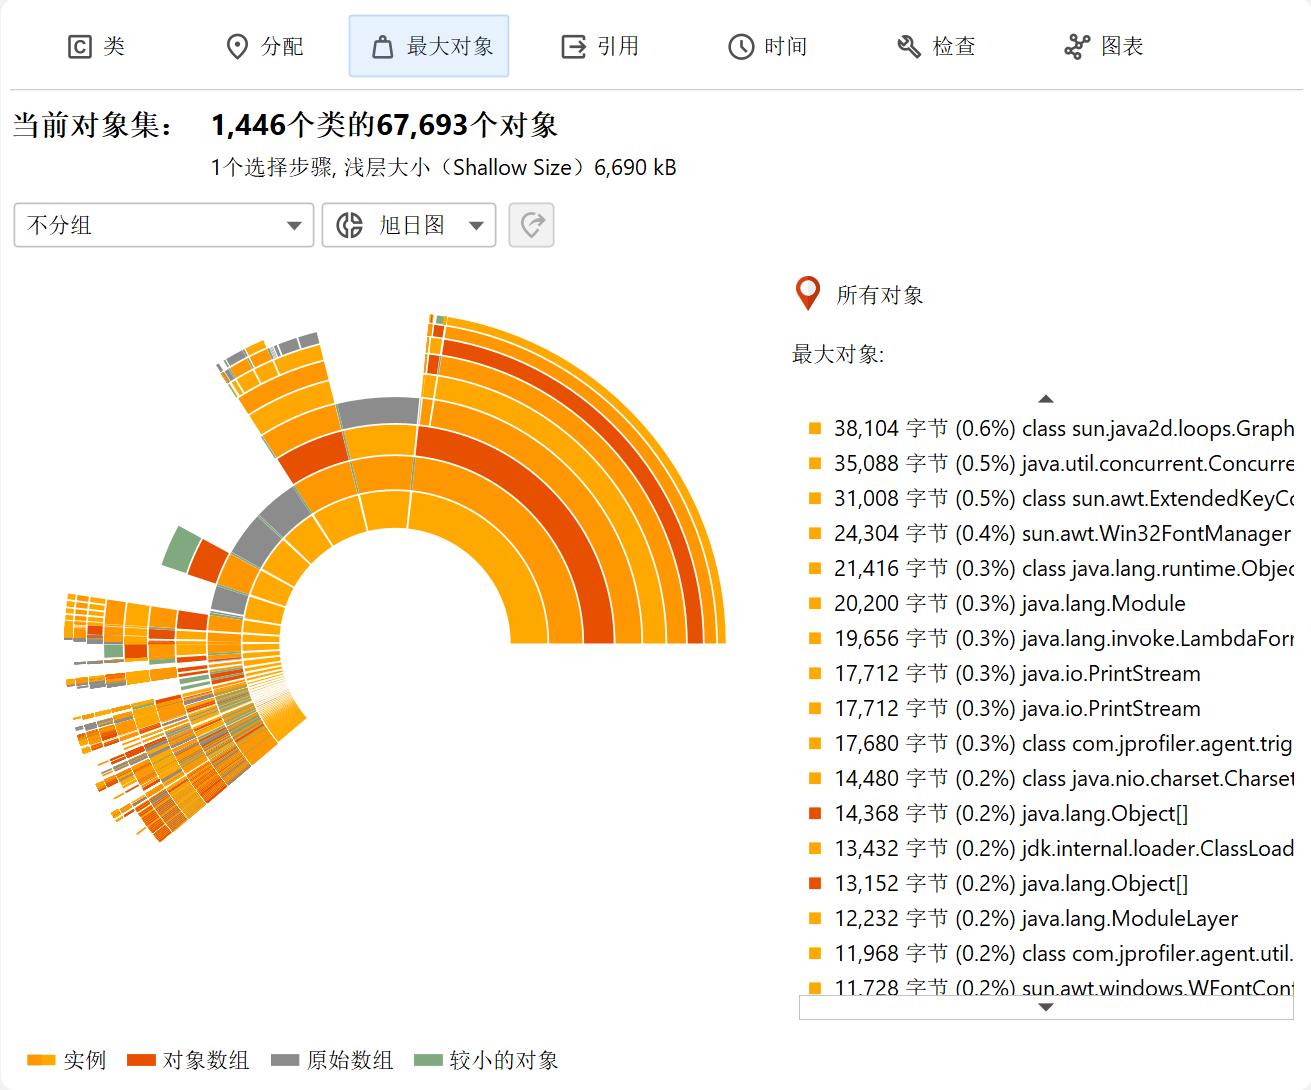The height and width of the screenshot is (1090, 1311).
Task: Click the 对象数组 legend color swatch
Action: 141,1060
